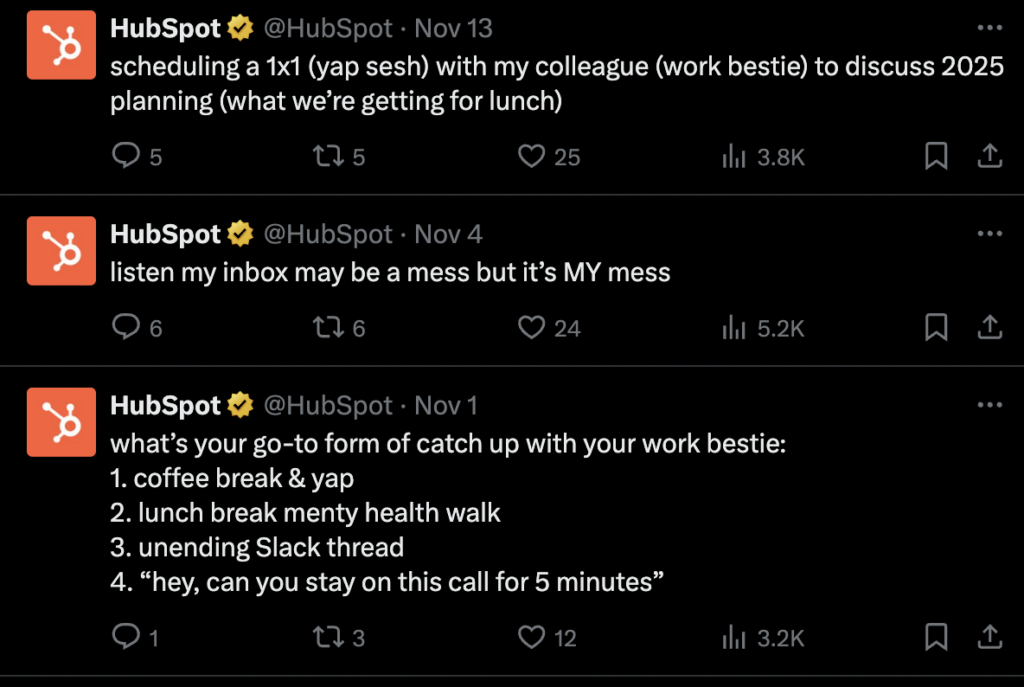This screenshot has width=1024, height=687.
Task: Open more options on Nov 1 tweet
Action: [989, 405]
